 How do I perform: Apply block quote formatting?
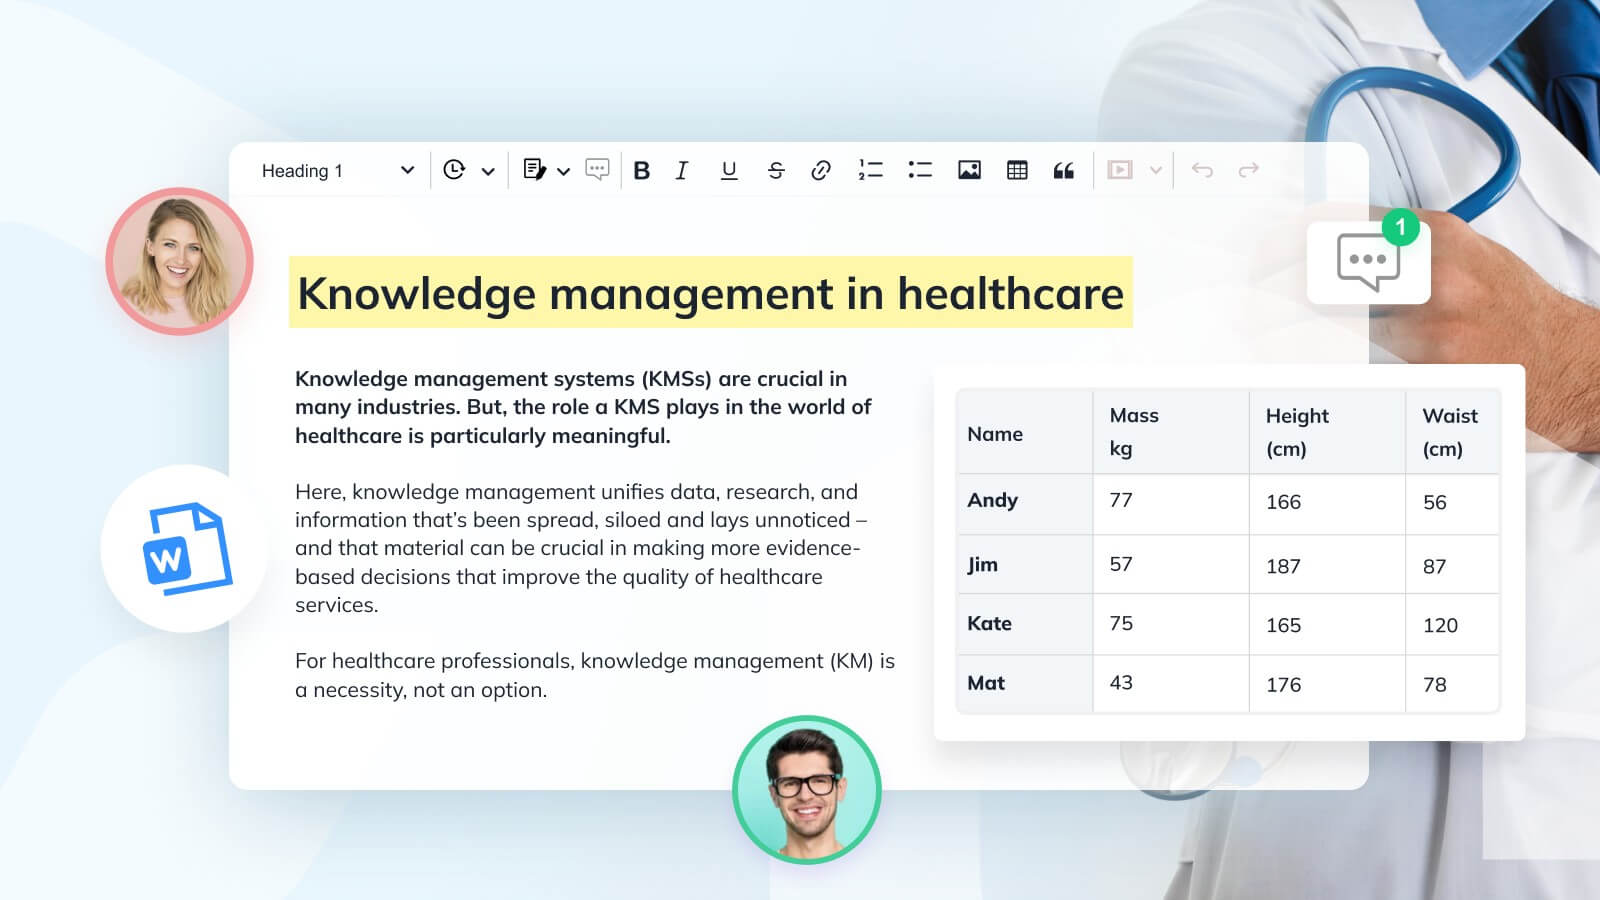pyautogui.click(x=1064, y=171)
